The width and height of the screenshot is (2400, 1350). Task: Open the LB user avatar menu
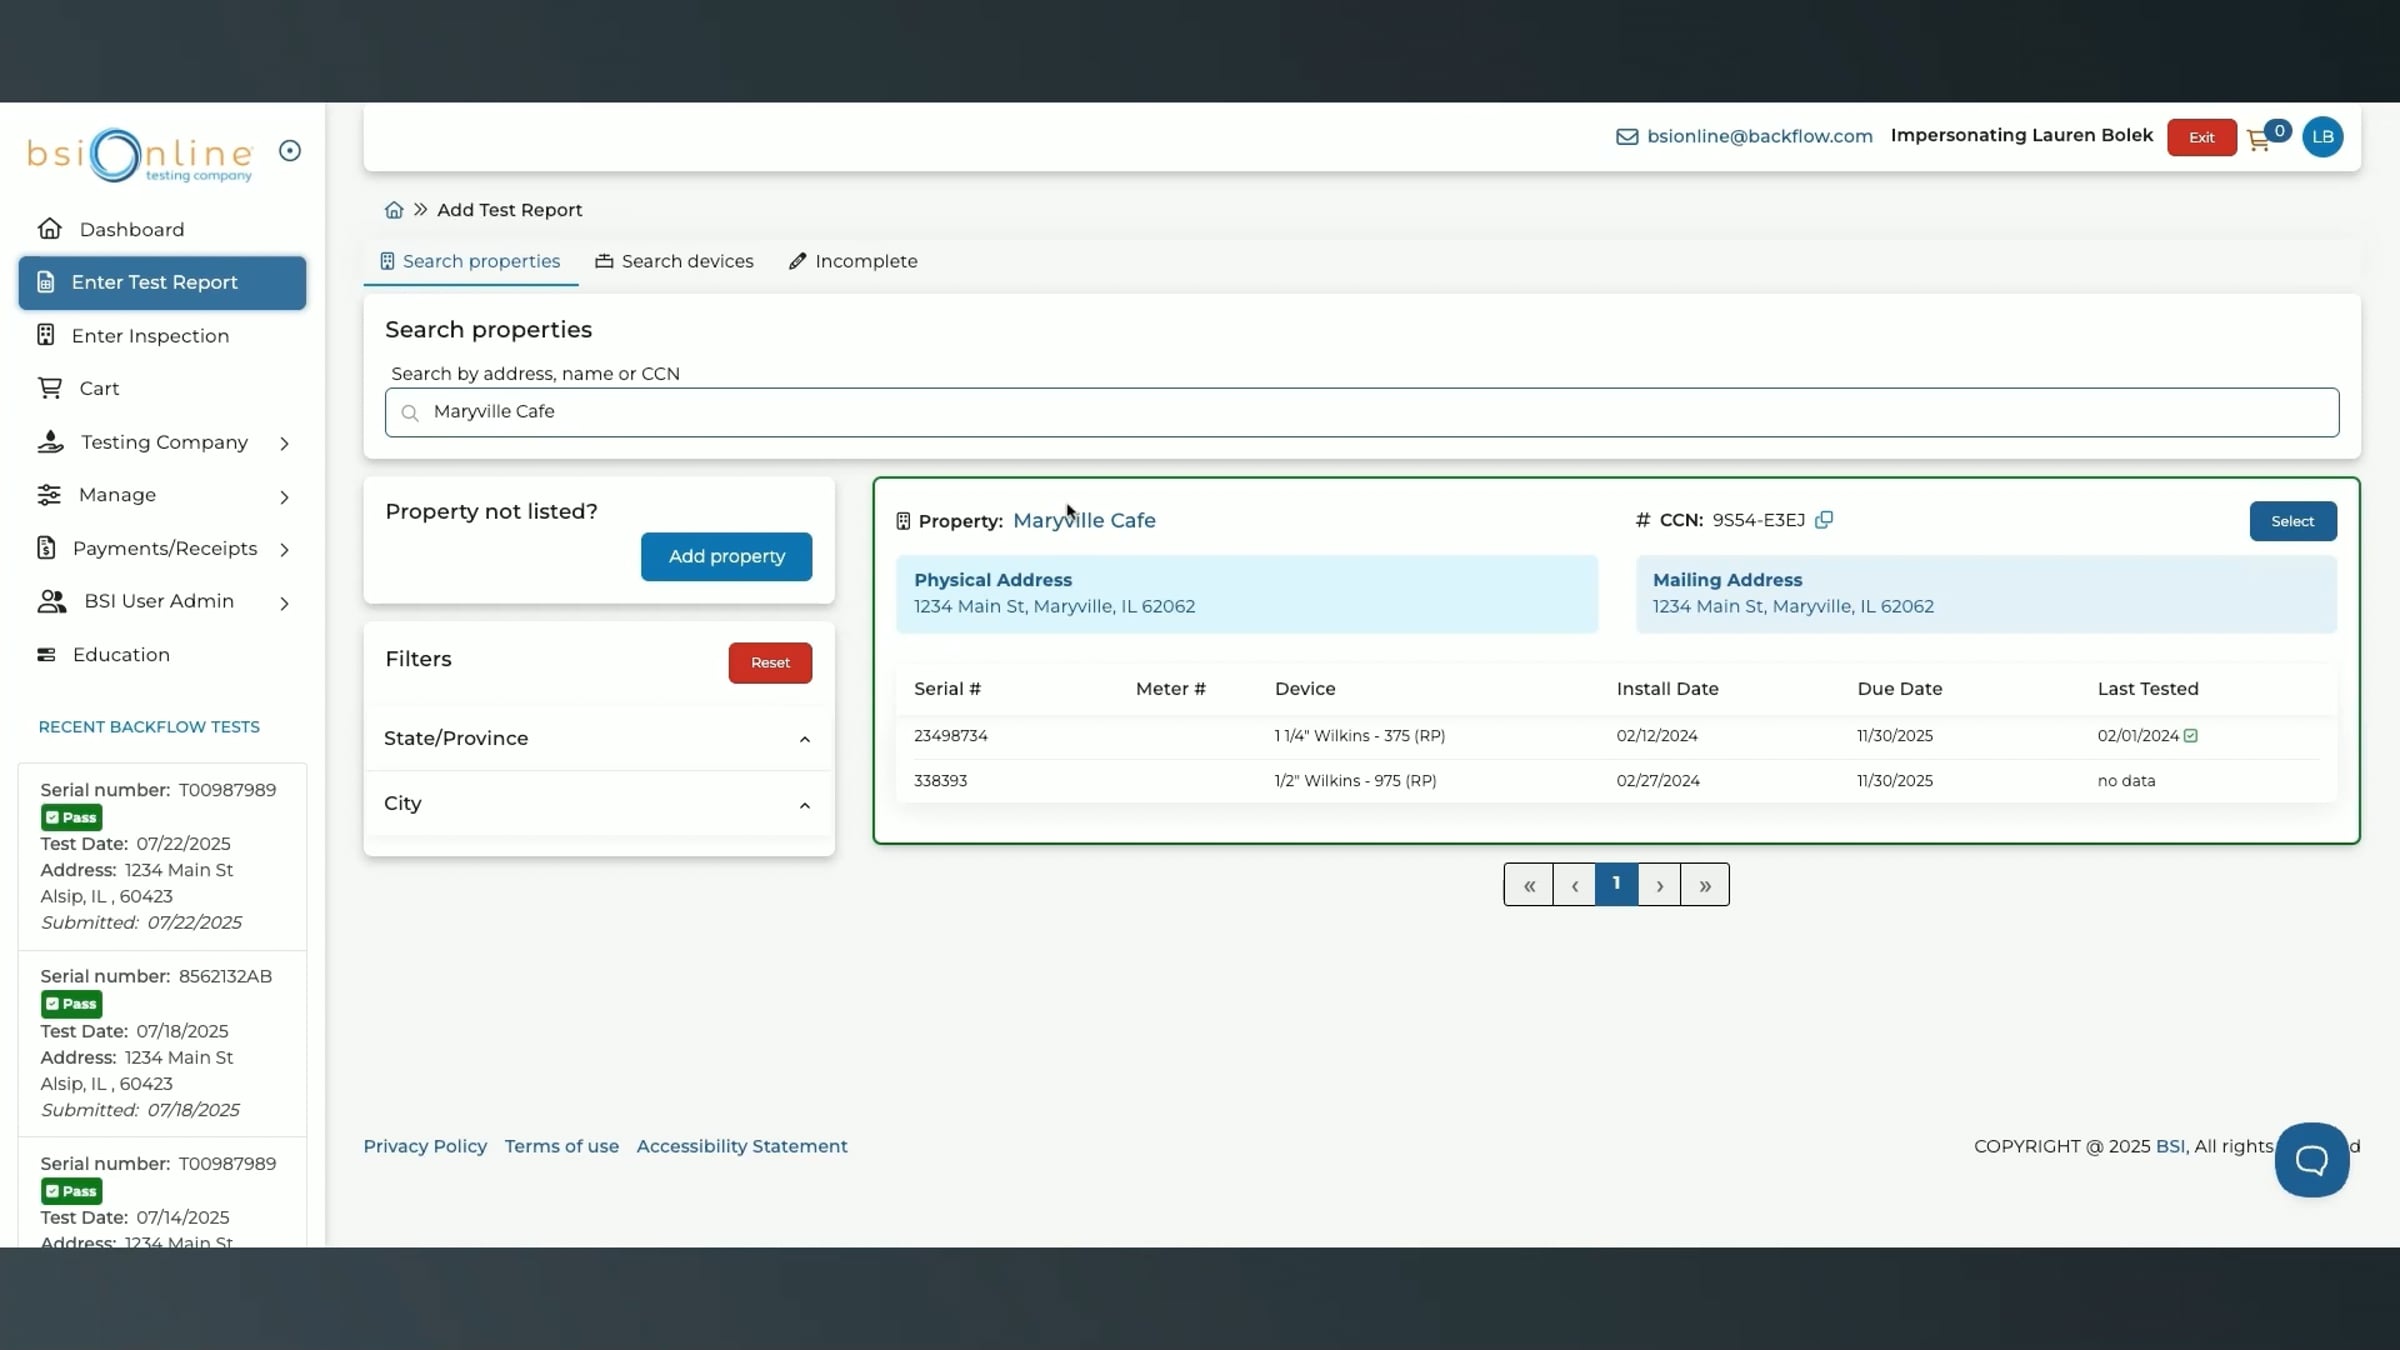coord(2322,137)
